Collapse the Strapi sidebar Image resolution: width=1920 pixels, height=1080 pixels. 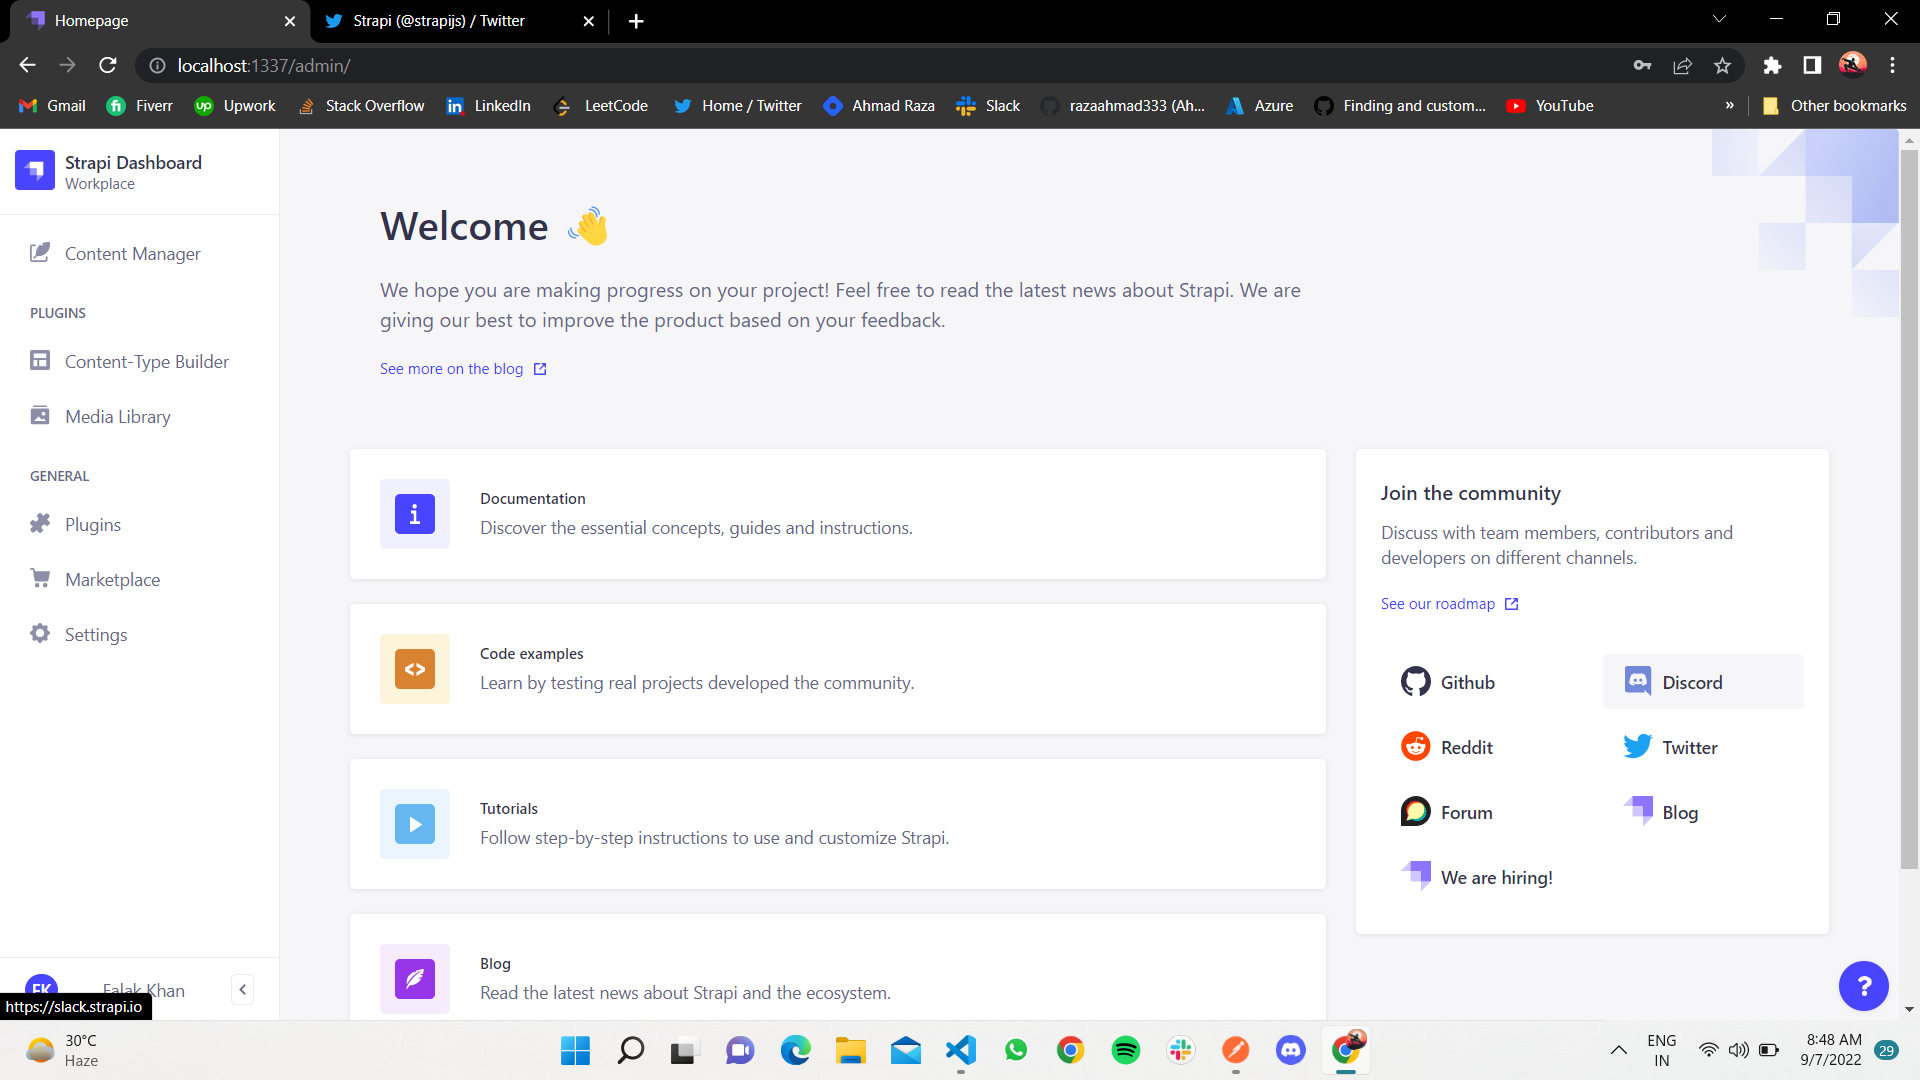(x=242, y=989)
